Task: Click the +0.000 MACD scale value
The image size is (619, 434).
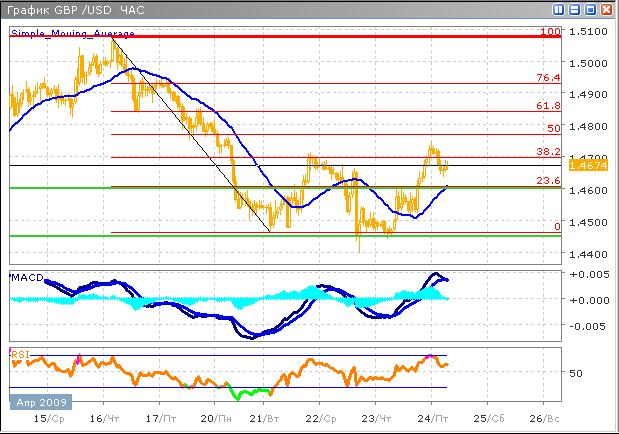Action: [x=589, y=300]
